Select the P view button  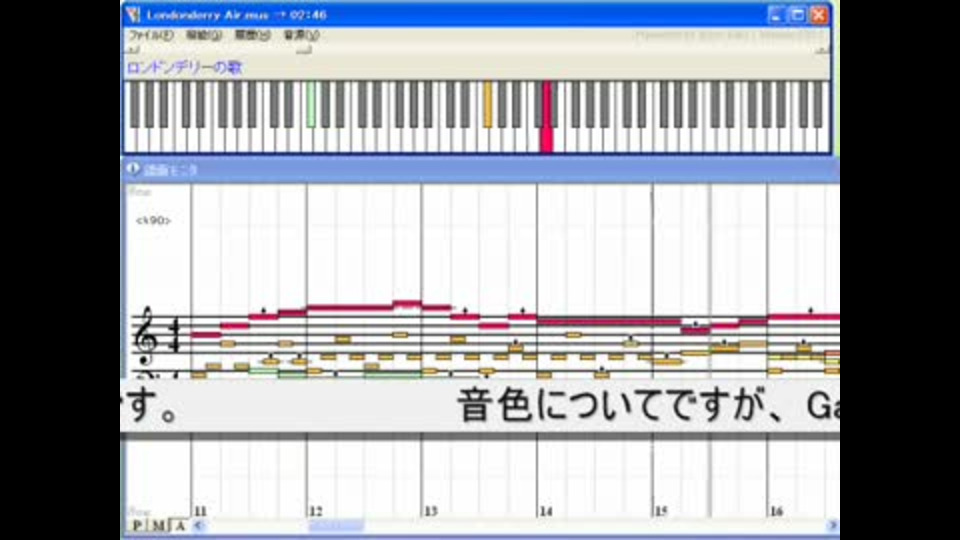coord(138,525)
